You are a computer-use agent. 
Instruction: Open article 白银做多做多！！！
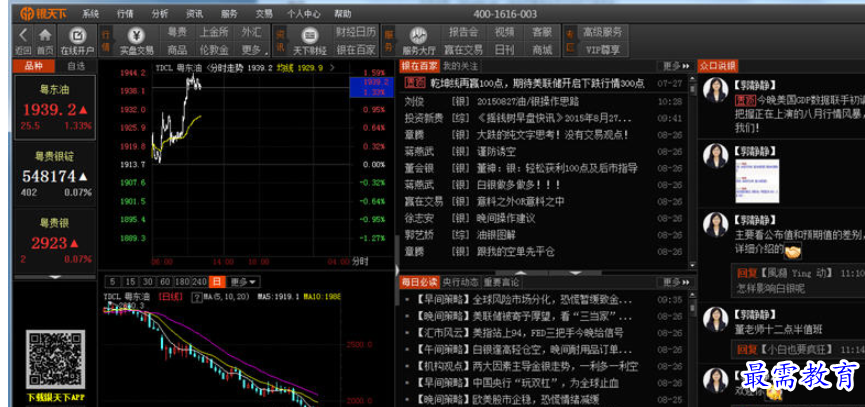pos(519,185)
